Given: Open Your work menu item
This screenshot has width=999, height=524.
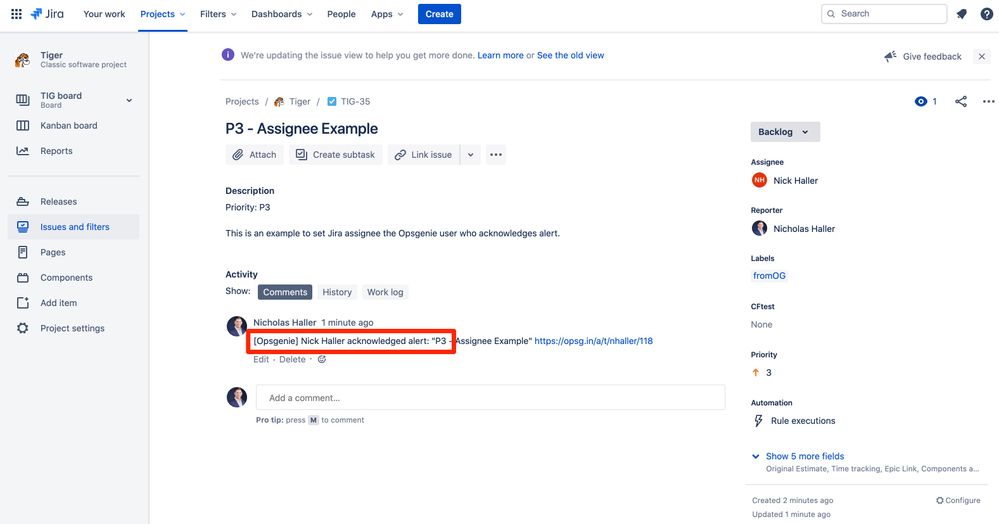Looking at the screenshot, I should (x=104, y=14).
